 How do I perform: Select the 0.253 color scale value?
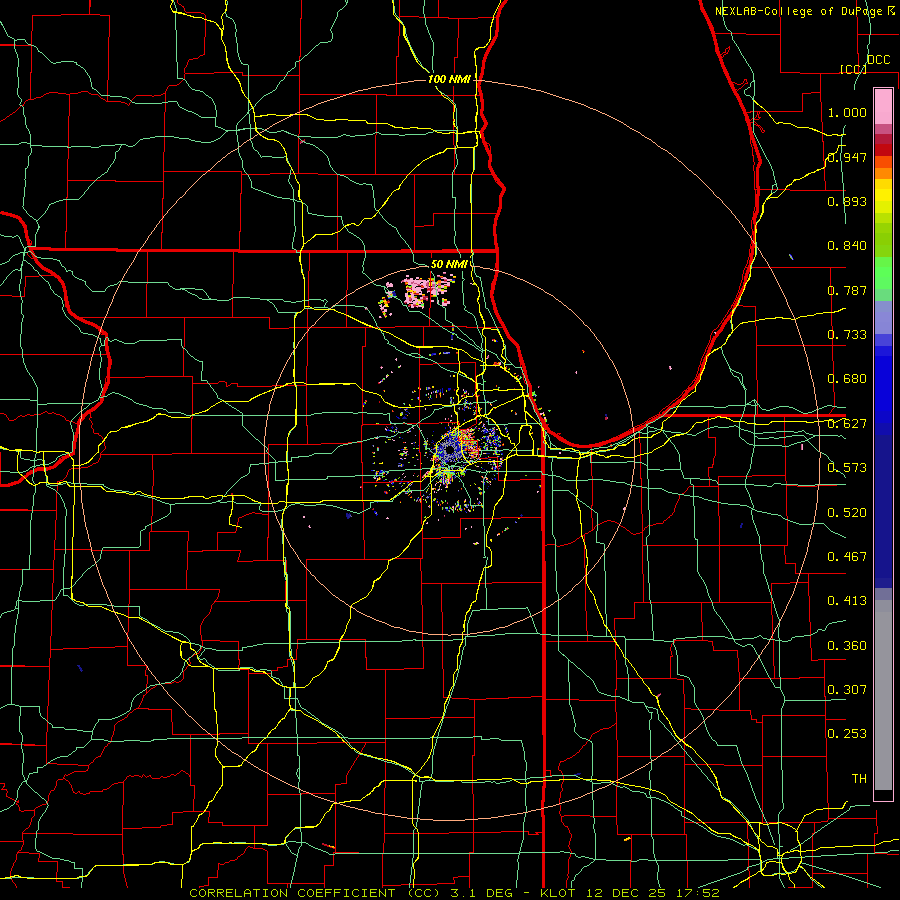[x=847, y=734]
